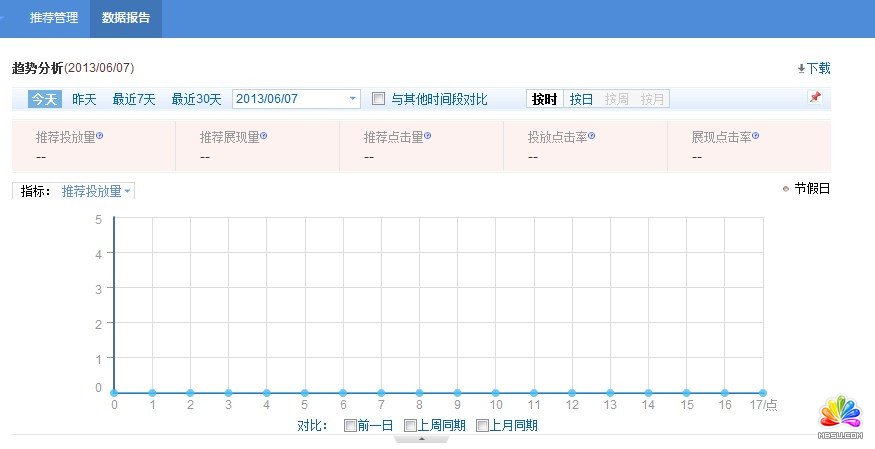Tick the 上月同期 comparison box
Screen dimensions: 875x449
tap(482, 425)
